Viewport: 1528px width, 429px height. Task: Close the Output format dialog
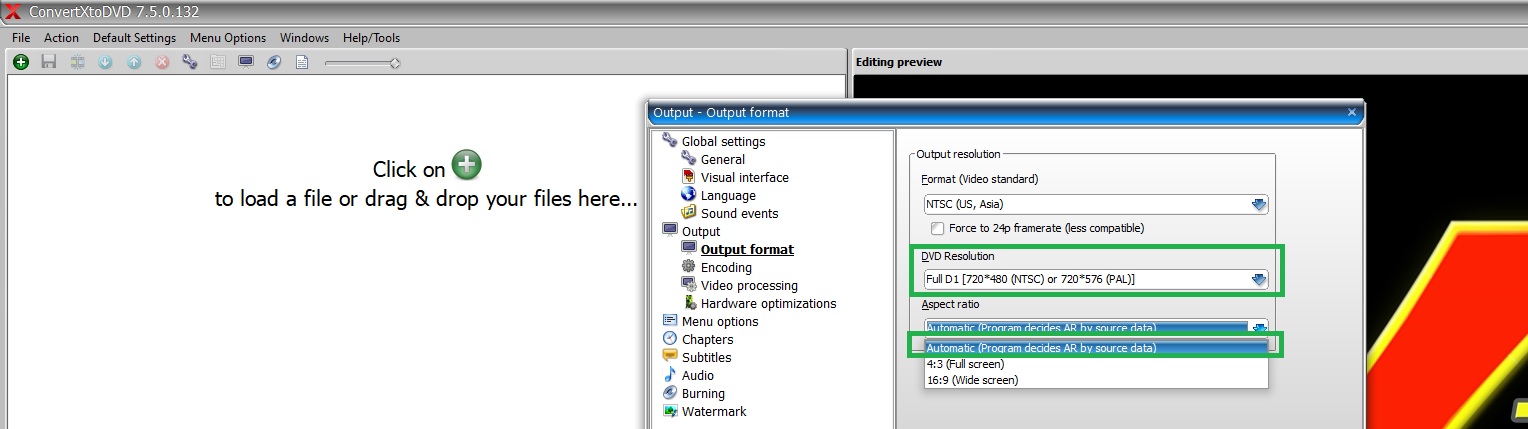1352,113
